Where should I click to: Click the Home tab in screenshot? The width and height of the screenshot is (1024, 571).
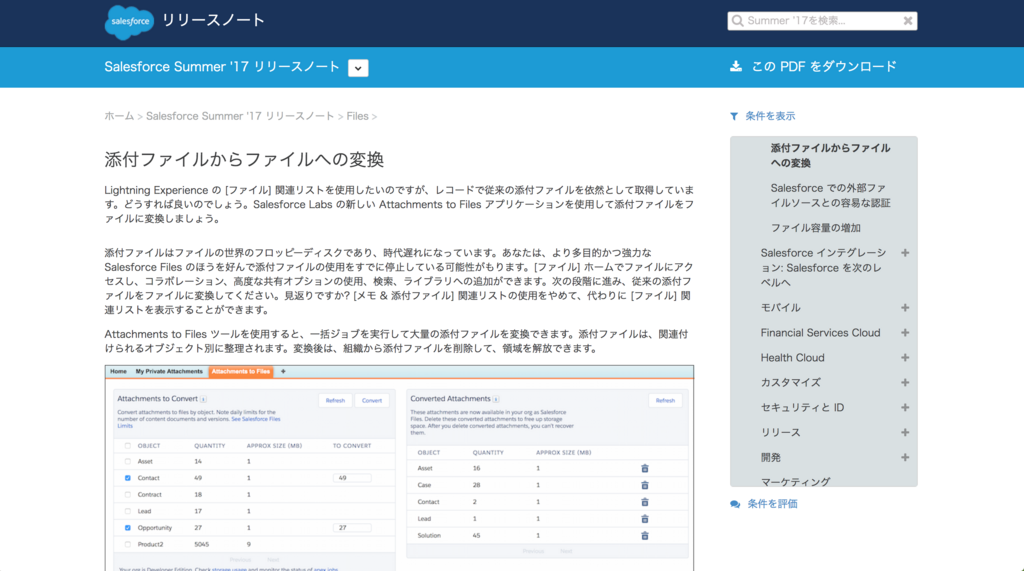click(x=118, y=371)
